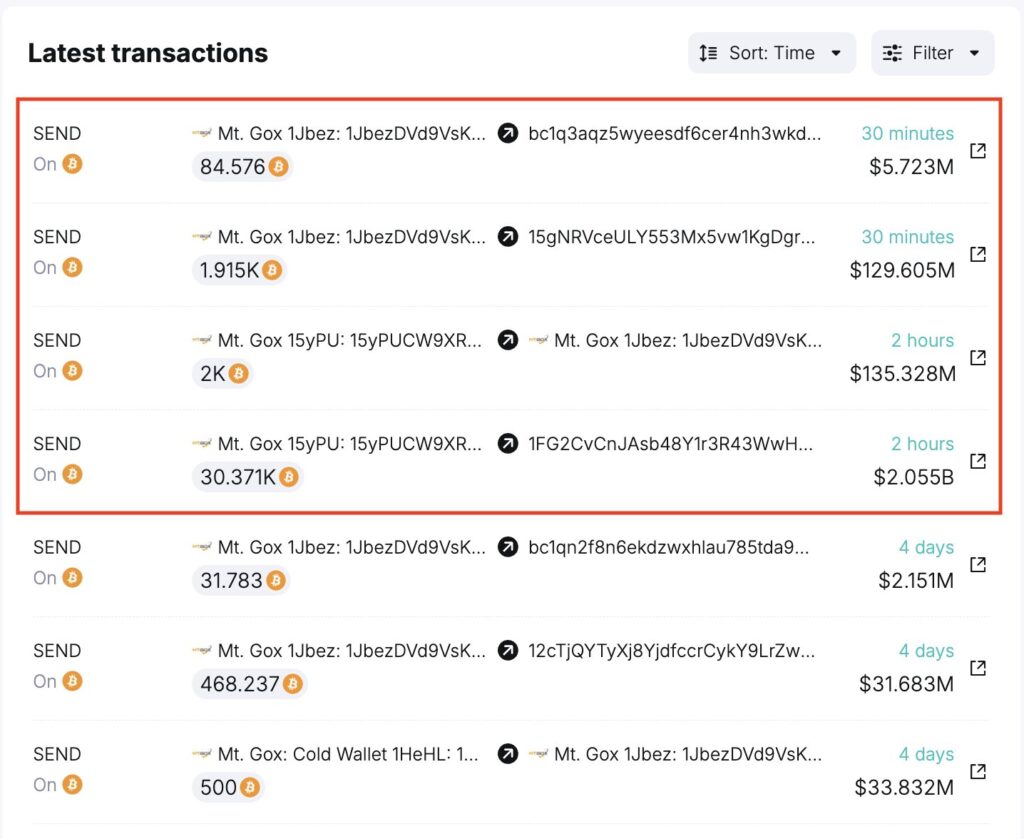Open the Filter dropdown

point(932,53)
